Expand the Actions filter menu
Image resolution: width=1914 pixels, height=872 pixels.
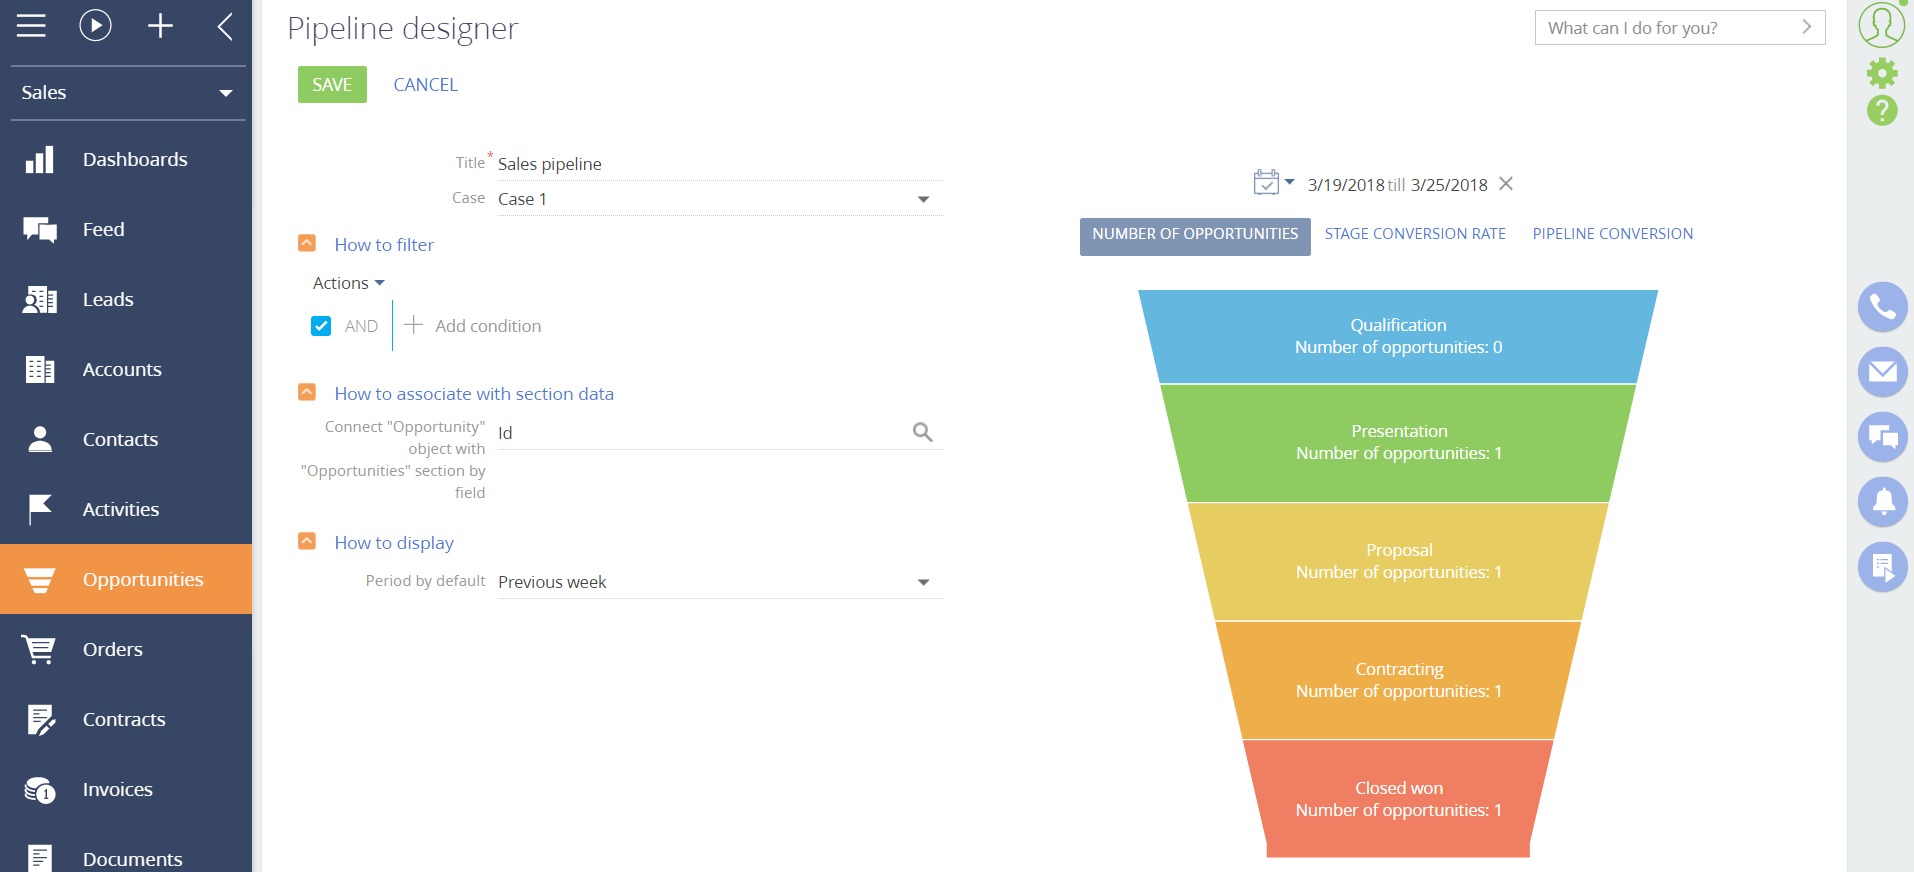click(348, 284)
